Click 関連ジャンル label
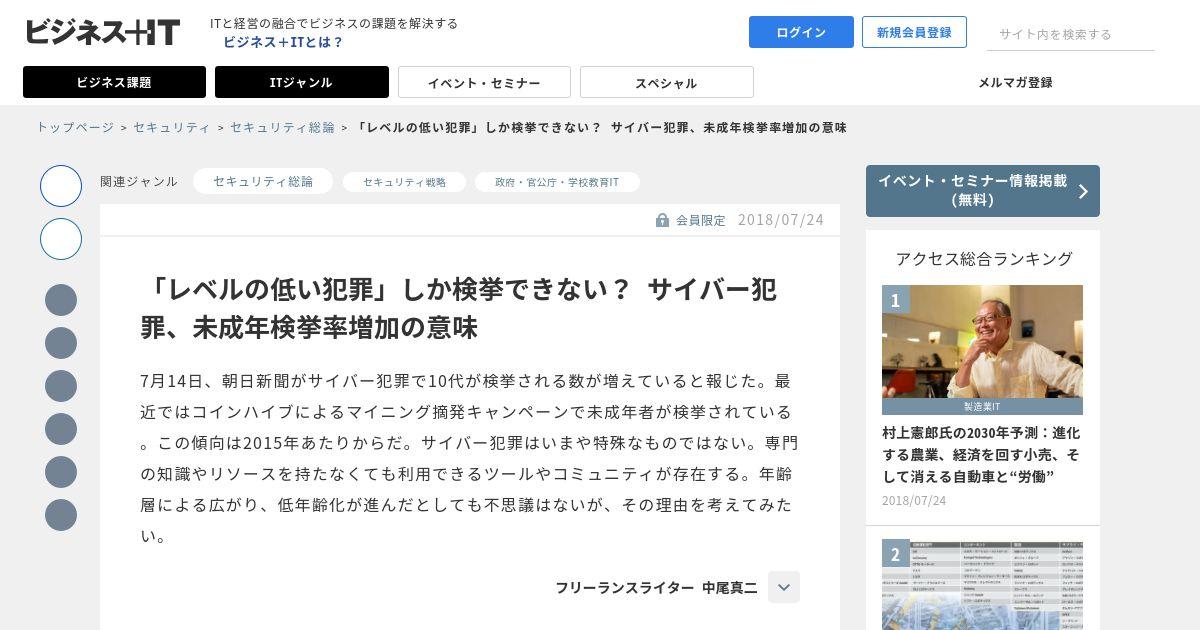 139,181
